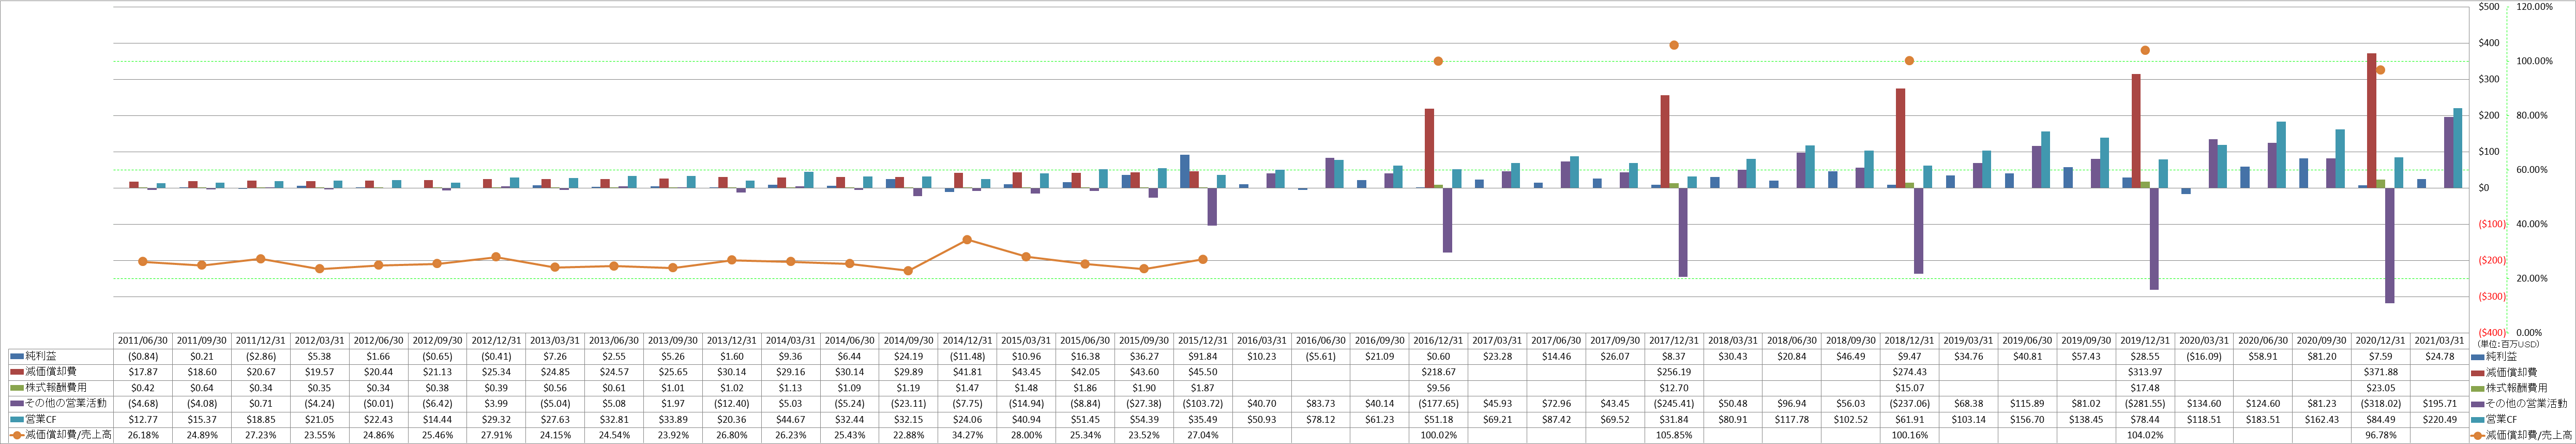2576x444 pixels.
Task: Click the 2021/03/31 date header
Action: (x=2439, y=340)
